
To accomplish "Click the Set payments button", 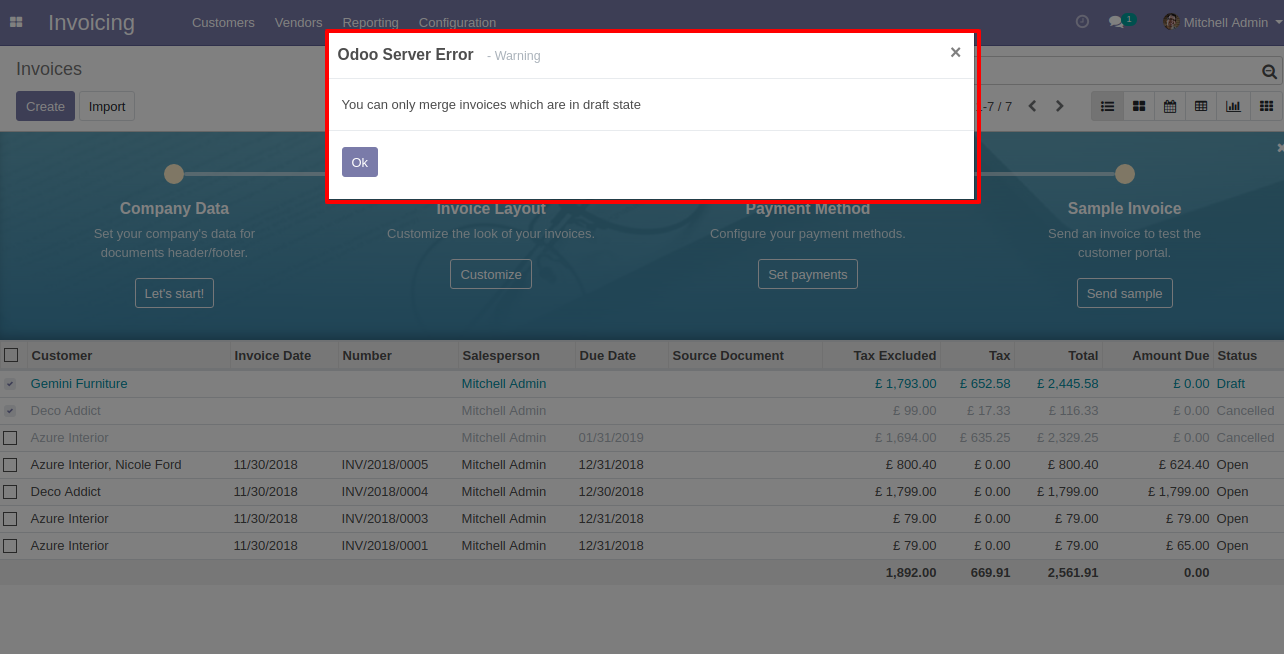I will pos(808,274).
